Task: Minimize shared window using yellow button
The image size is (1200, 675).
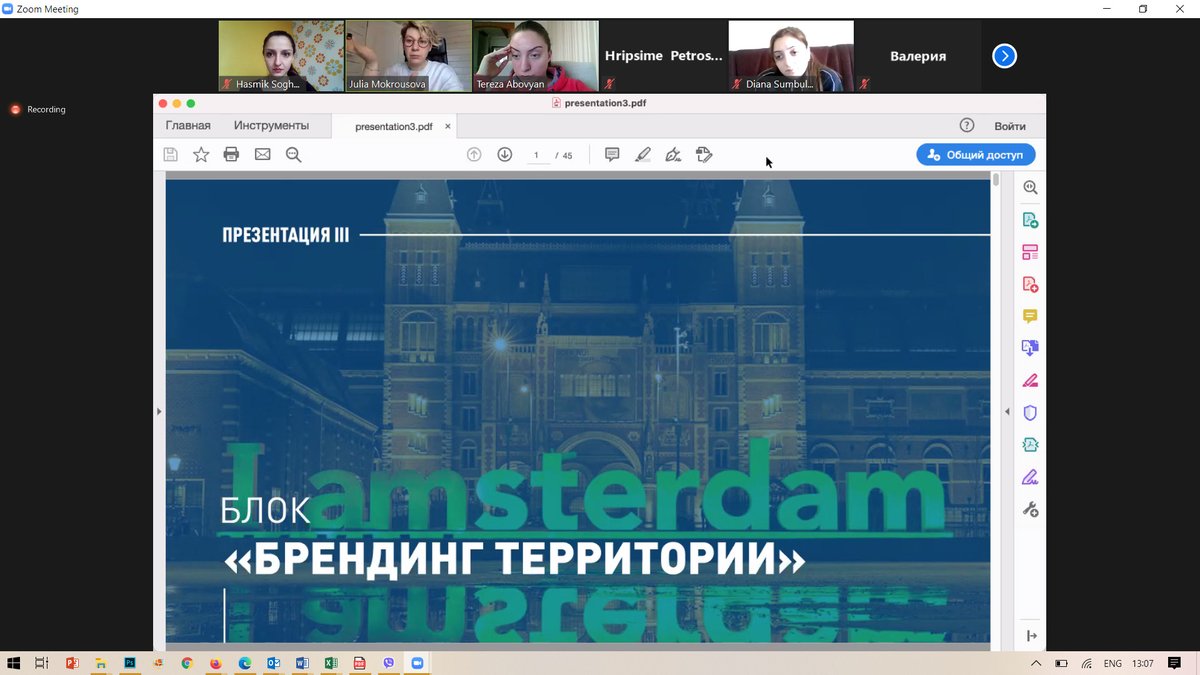Action: tap(177, 103)
